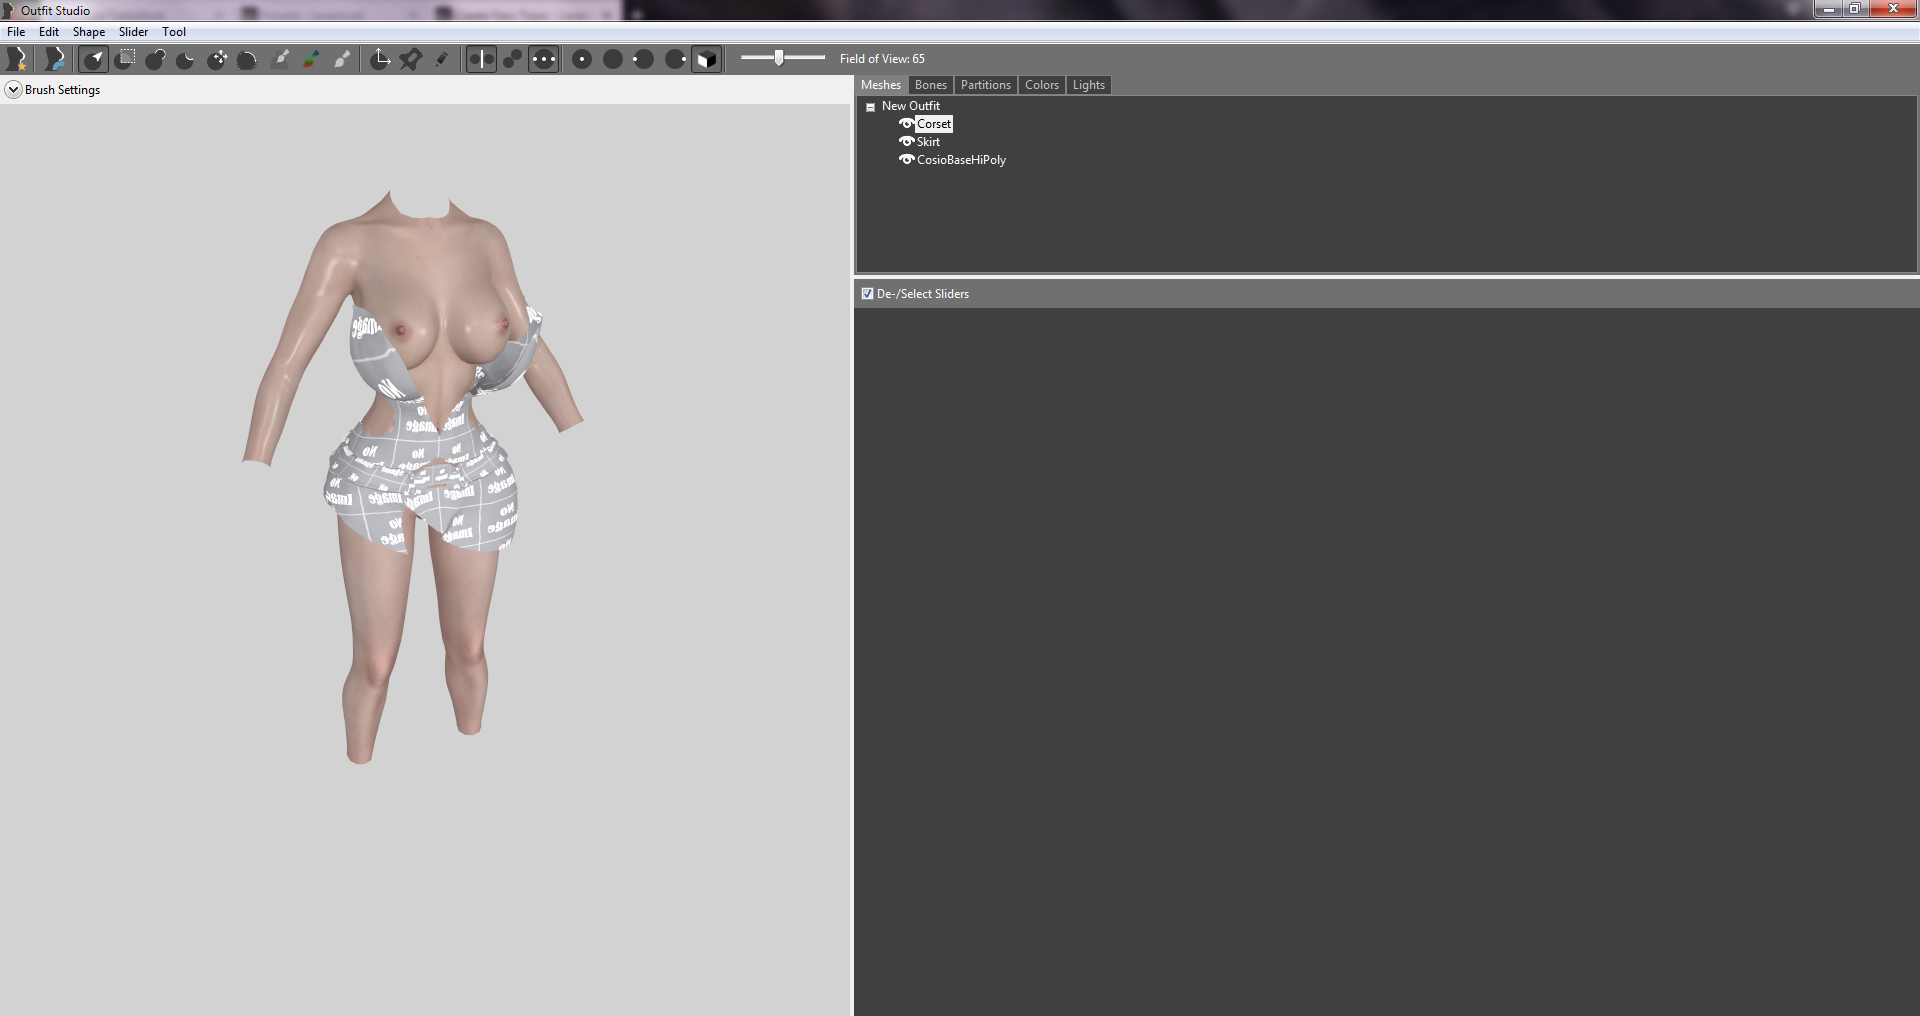
Task: Click the plain solid circle icon
Action: pos(613,59)
